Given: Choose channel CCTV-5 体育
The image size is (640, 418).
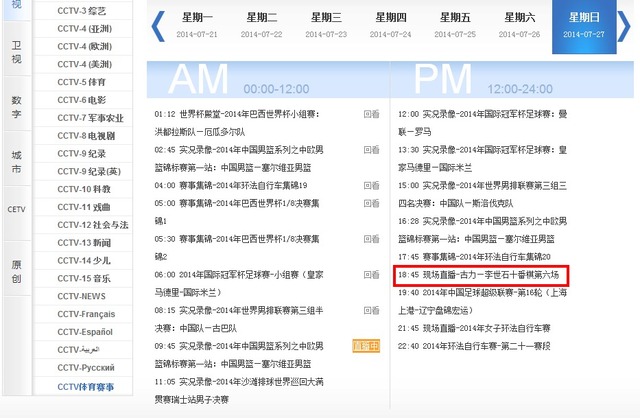Looking at the screenshot, I should [x=83, y=82].
